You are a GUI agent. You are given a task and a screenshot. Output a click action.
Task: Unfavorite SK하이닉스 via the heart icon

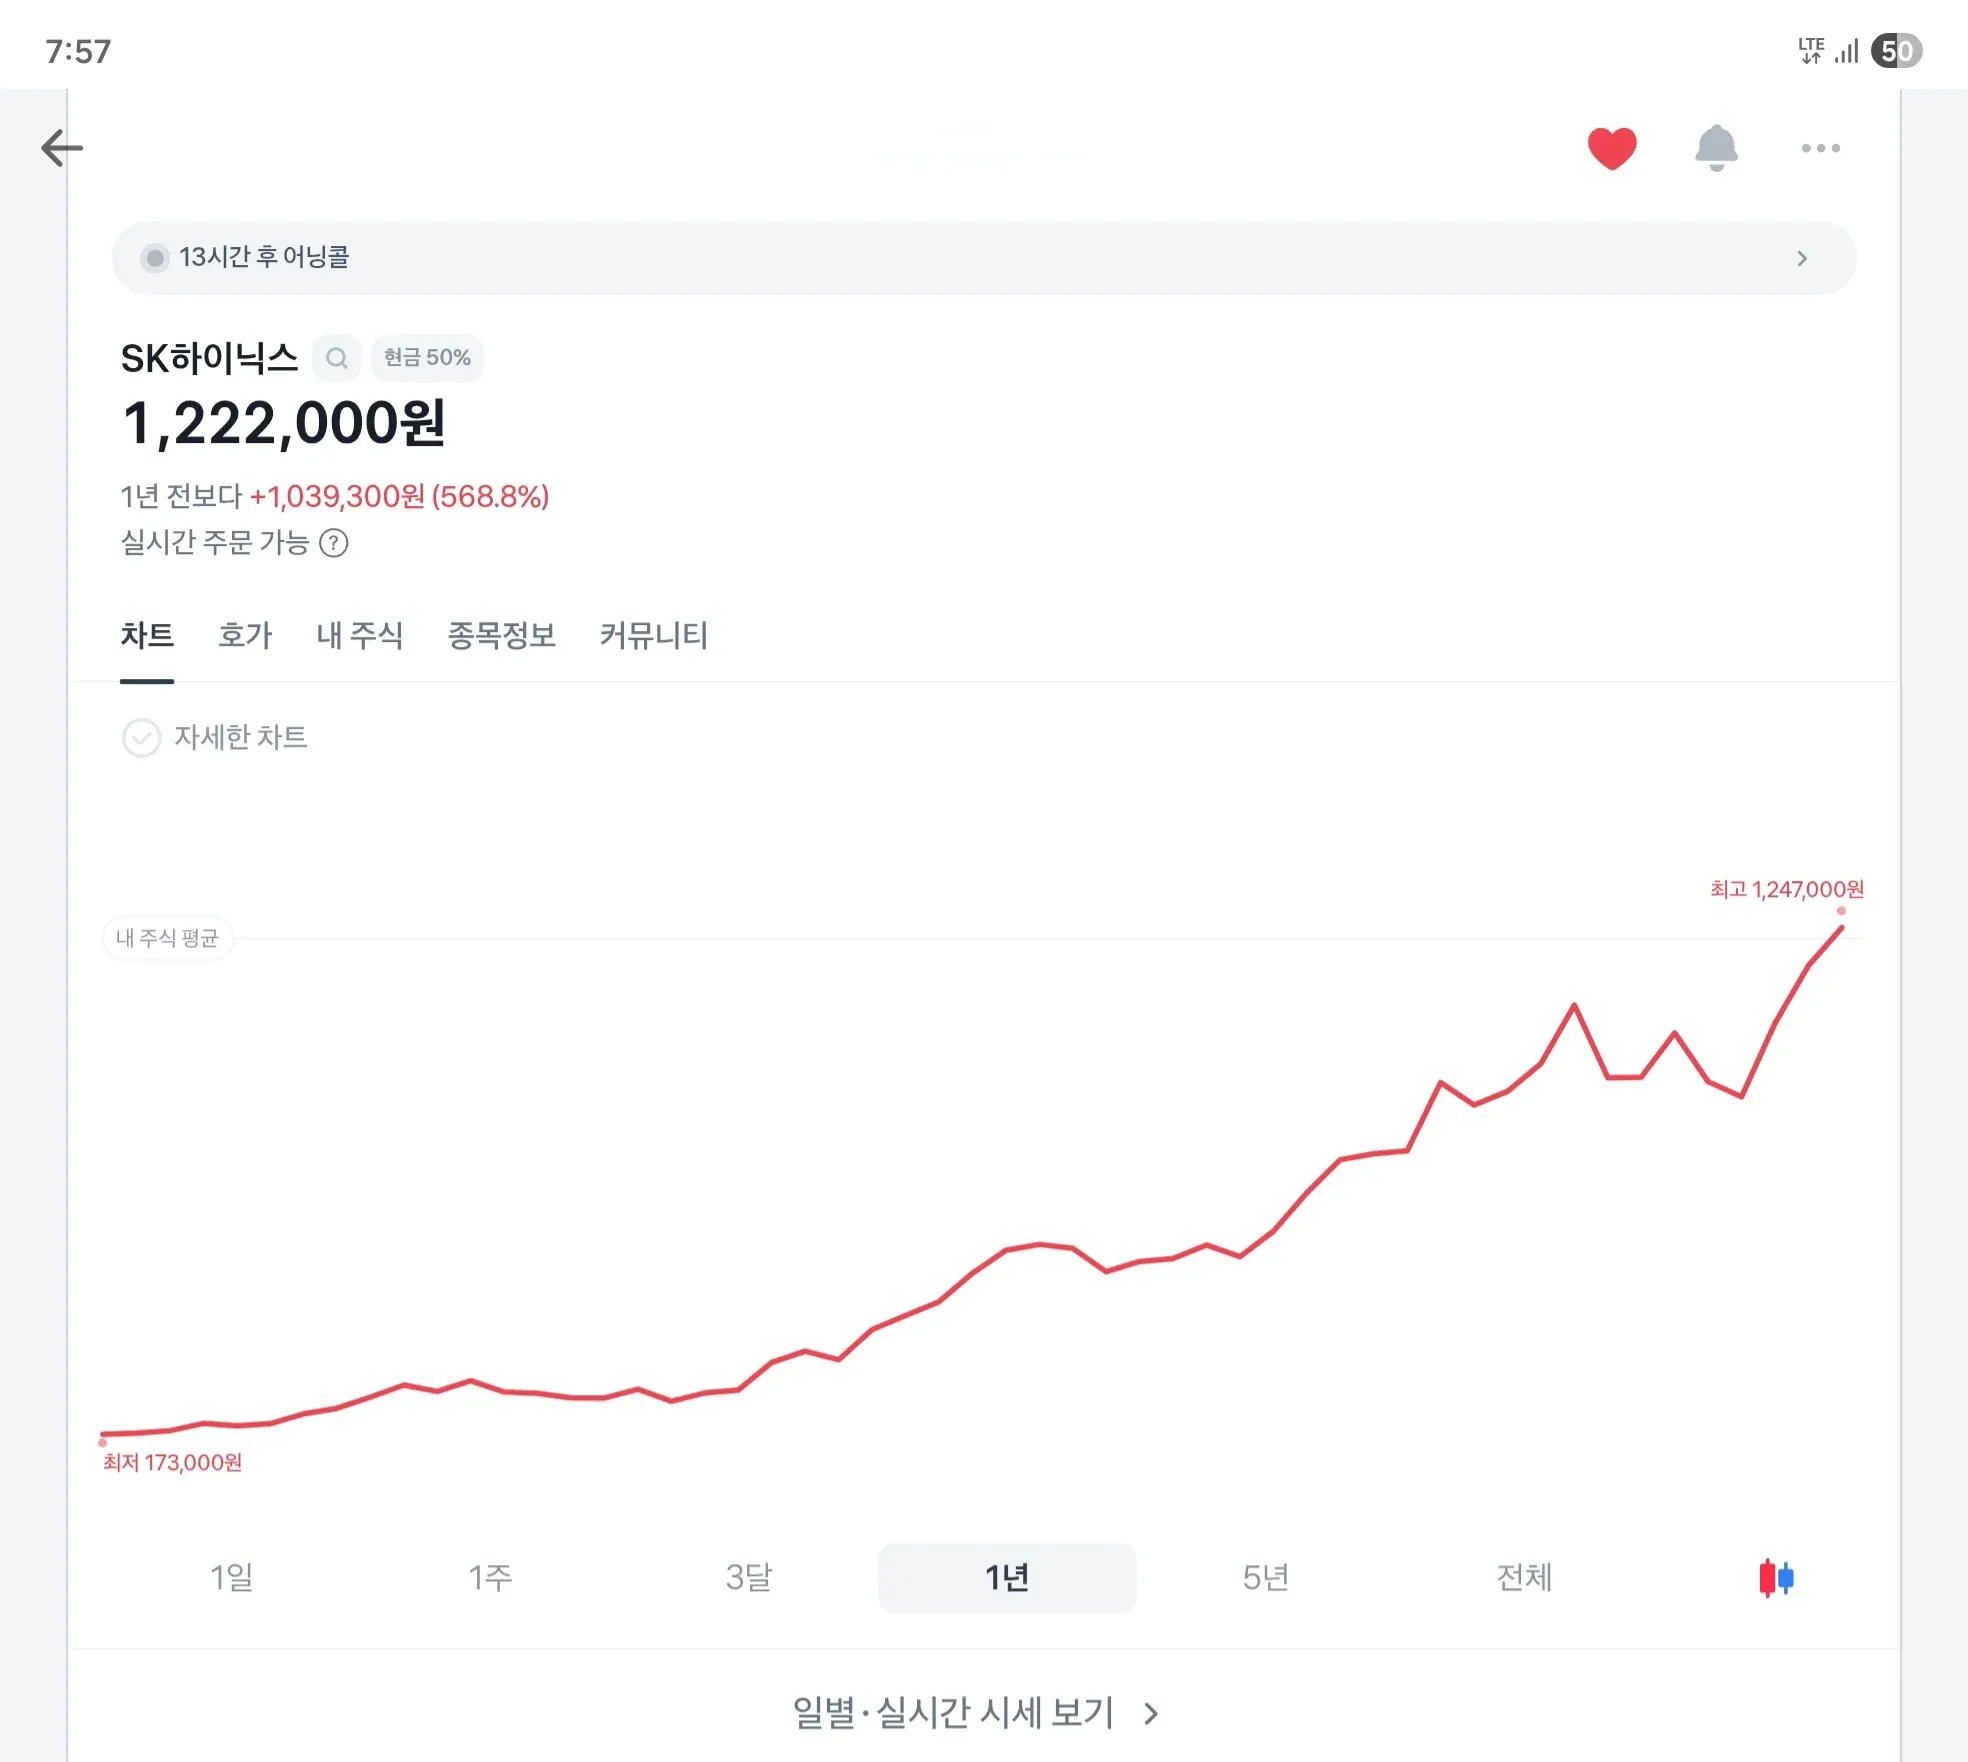click(1613, 147)
